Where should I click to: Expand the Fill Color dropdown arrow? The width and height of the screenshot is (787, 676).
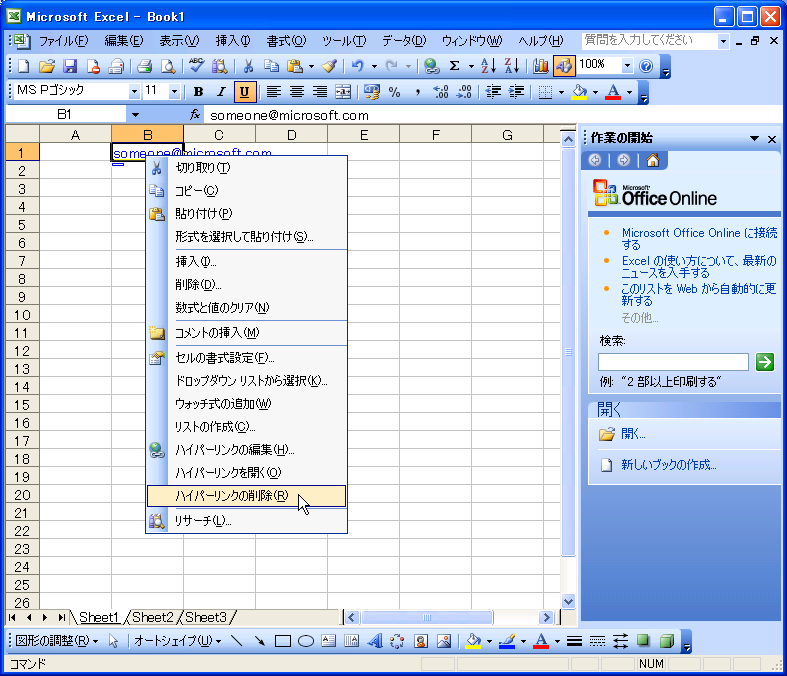coord(595,92)
